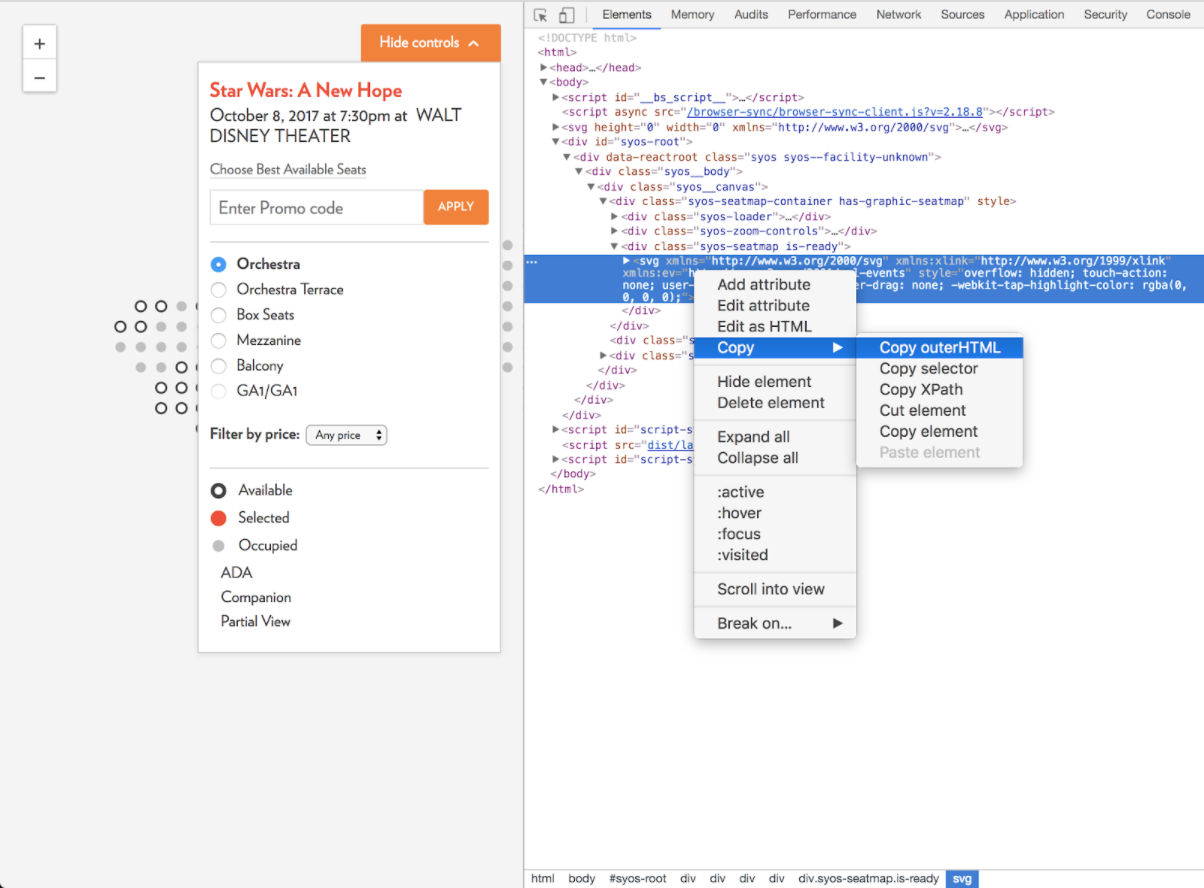Open the Break on submenu arrow
1204x888 pixels.
click(838, 624)
